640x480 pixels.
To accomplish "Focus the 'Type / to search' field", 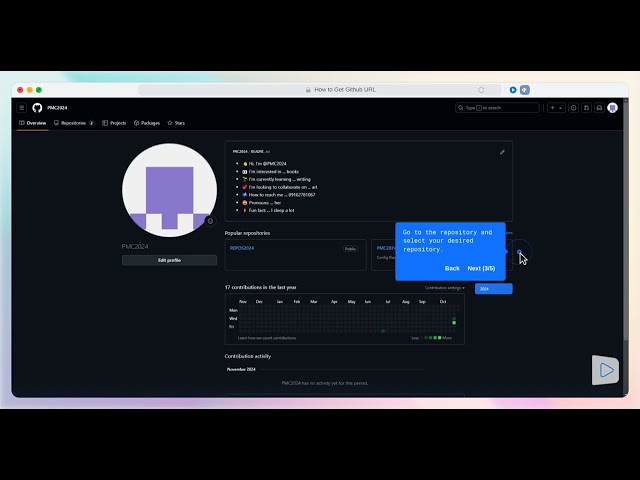I will (x=497, y=108).
